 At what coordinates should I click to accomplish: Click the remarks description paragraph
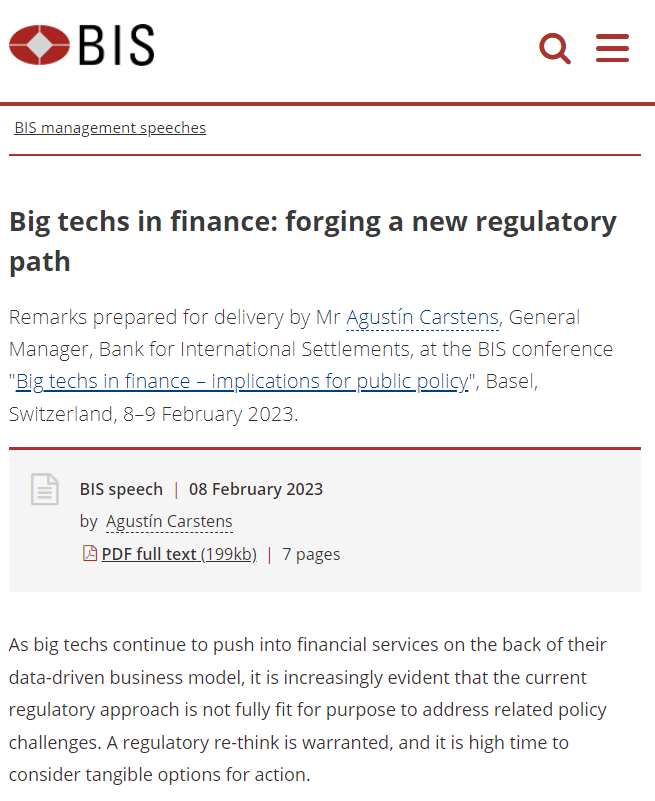coord(311,365)
